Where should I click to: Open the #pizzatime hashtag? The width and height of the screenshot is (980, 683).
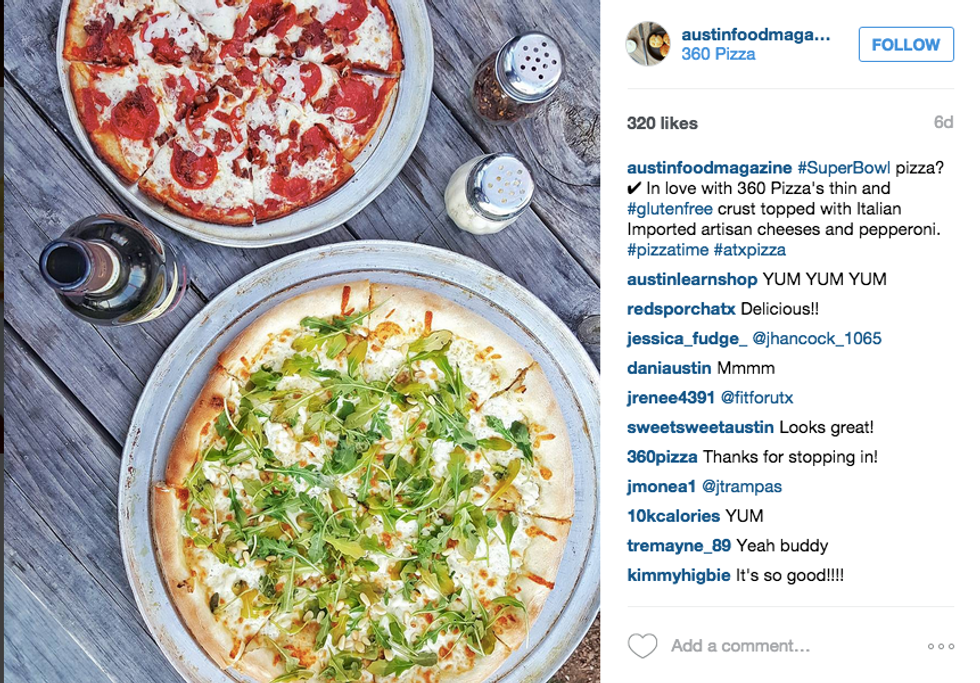point(668,250)
